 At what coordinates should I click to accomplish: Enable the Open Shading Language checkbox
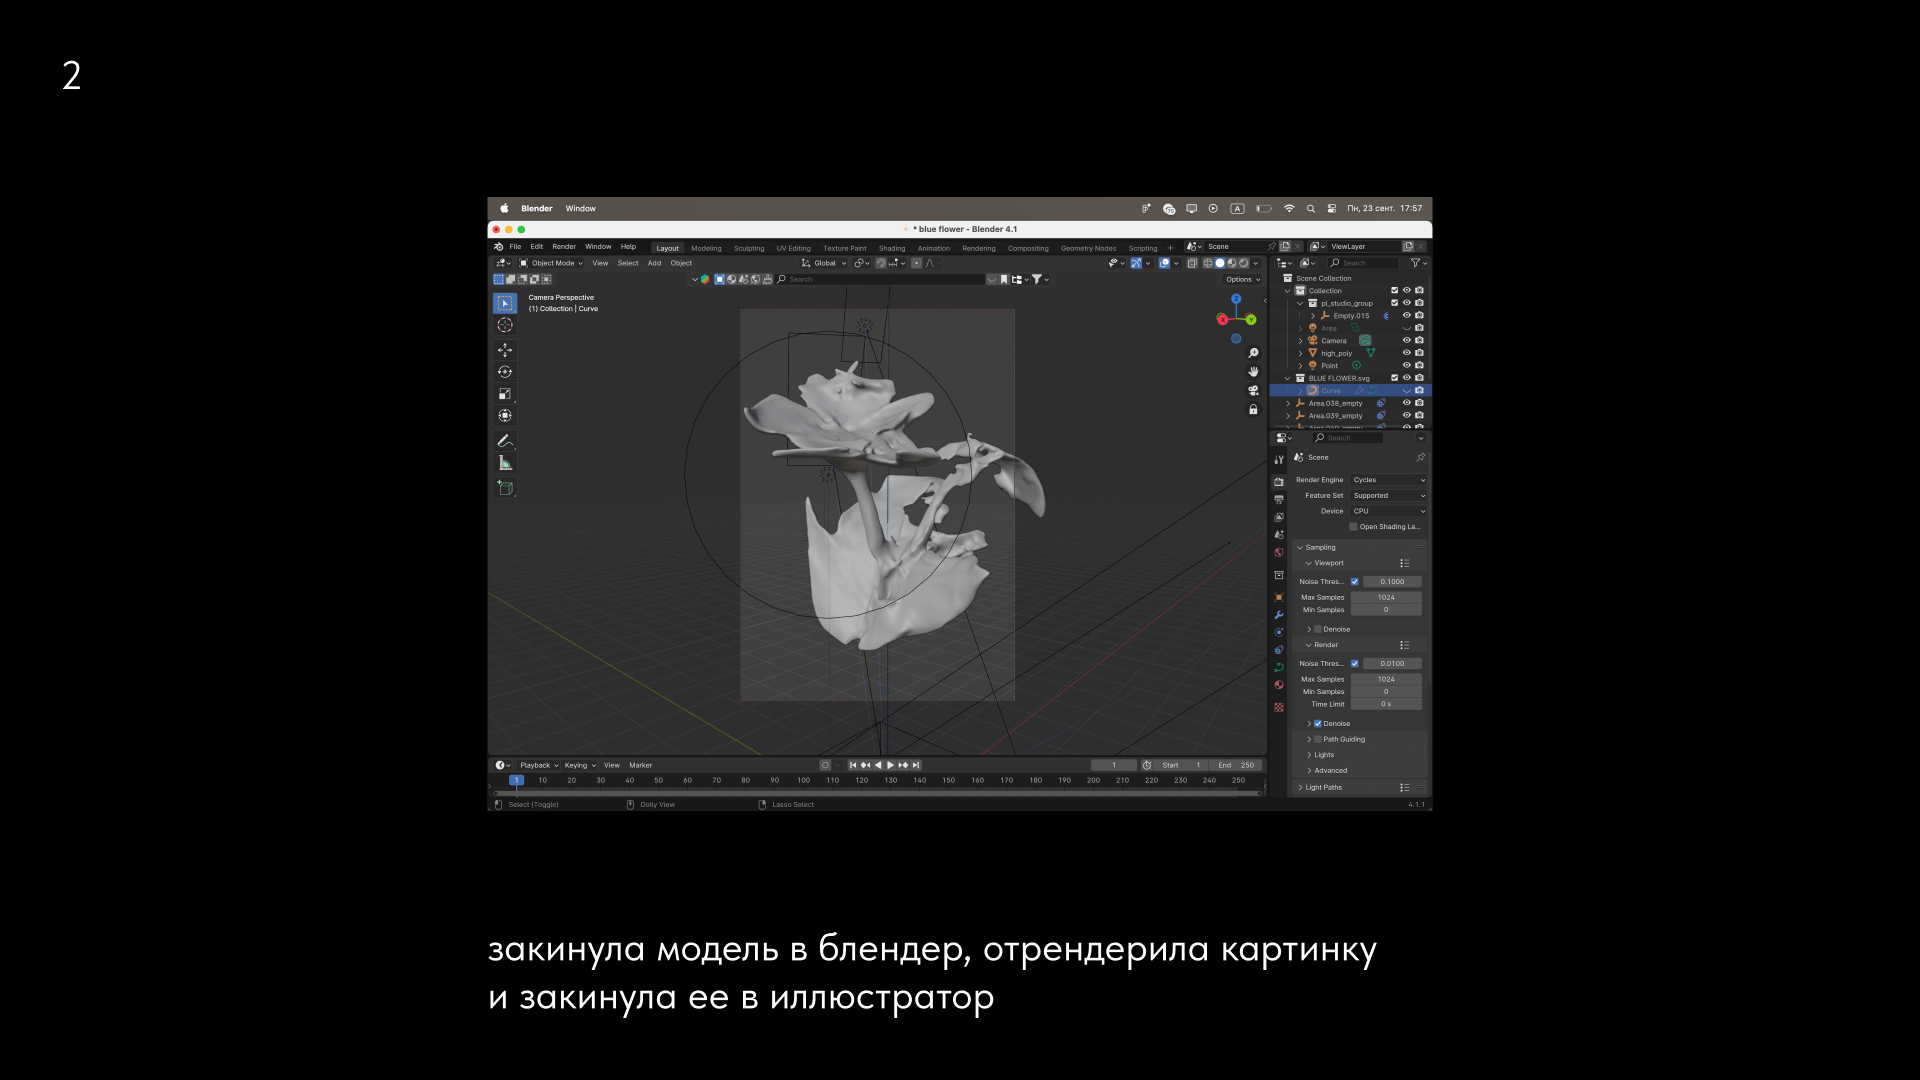(x=1354, y=527)
